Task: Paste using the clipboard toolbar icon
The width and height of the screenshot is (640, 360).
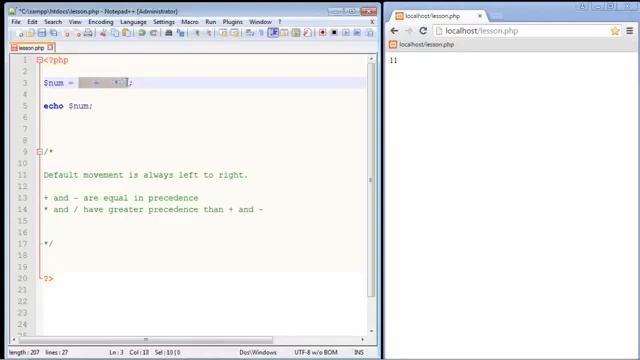Action: point(127,33)
